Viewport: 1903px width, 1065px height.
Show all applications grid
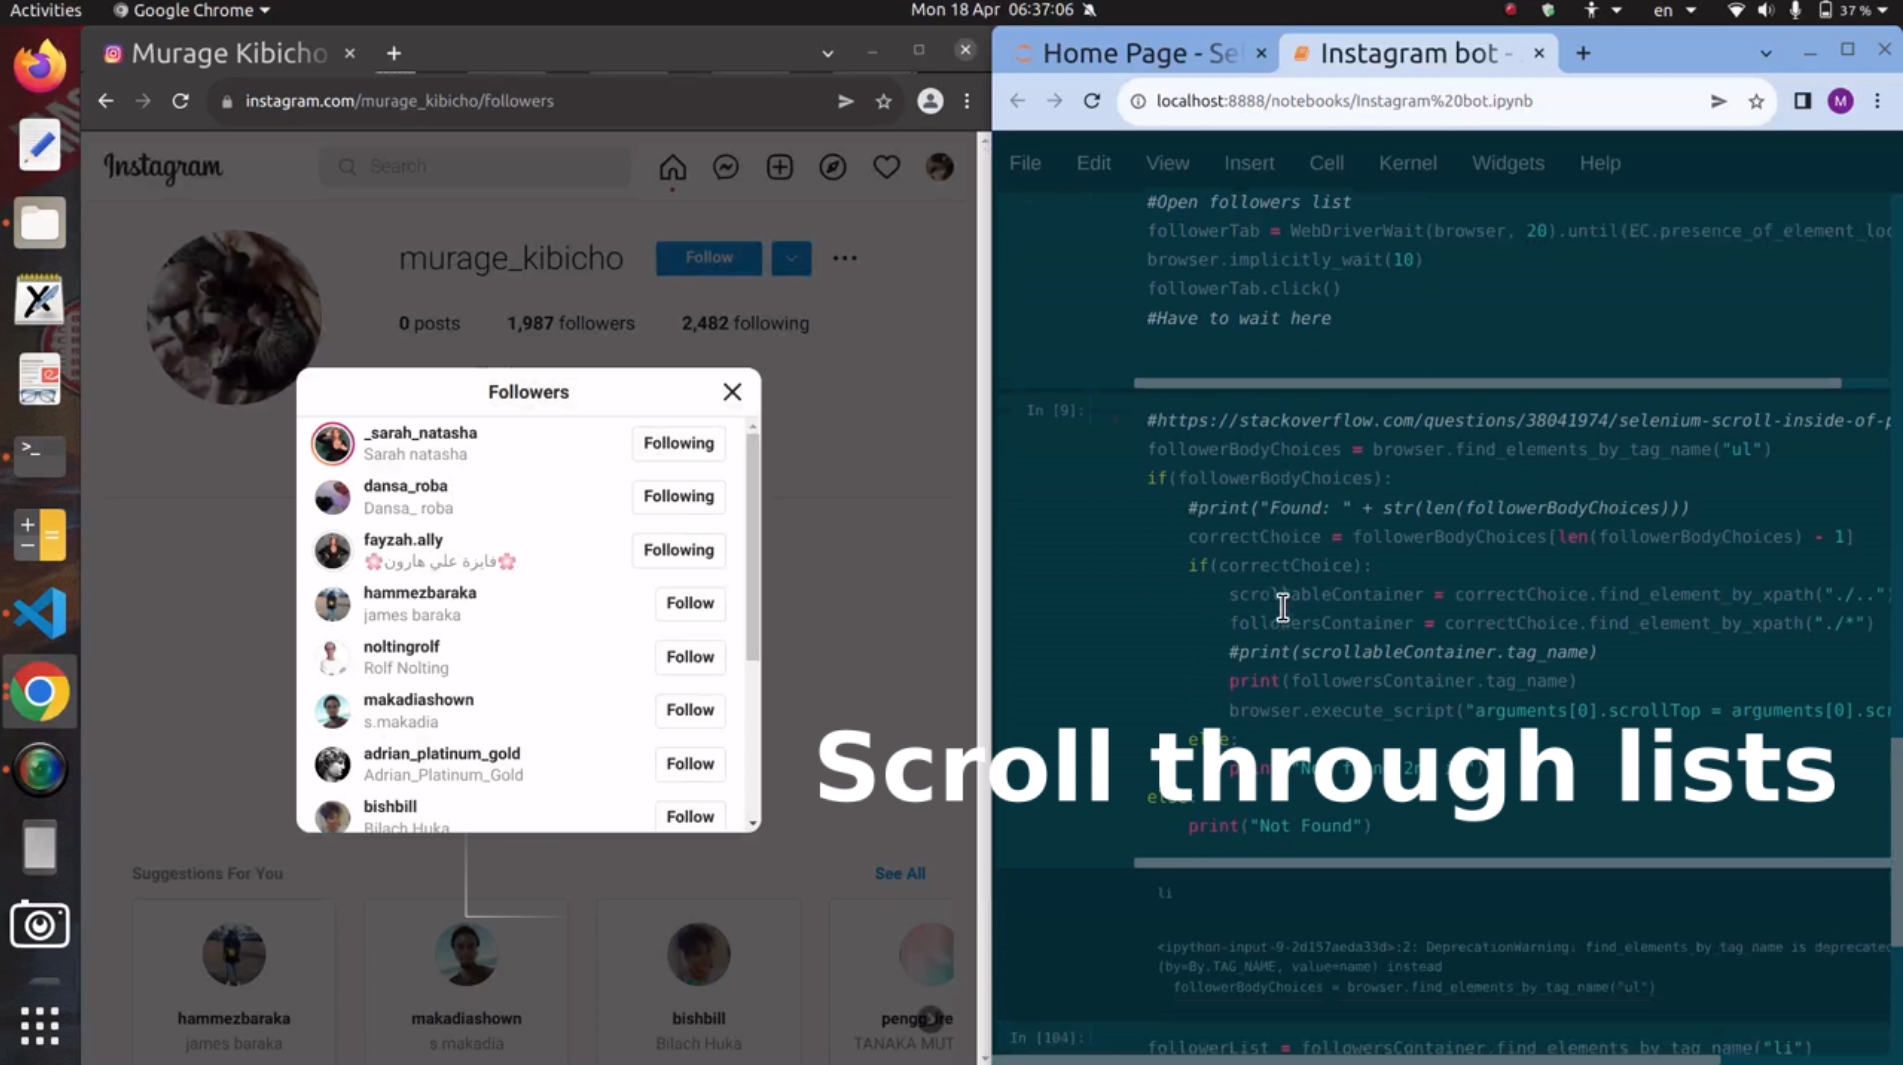(40, 1025)
